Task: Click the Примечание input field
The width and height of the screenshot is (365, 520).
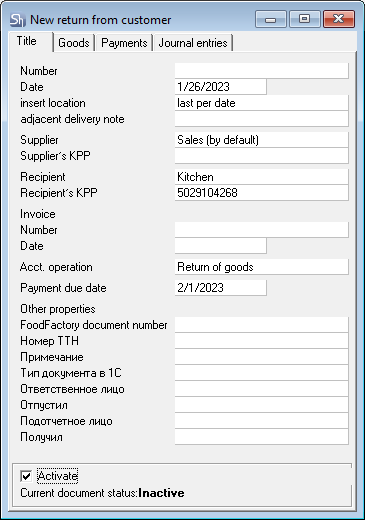Action: [x=262, y=357]
